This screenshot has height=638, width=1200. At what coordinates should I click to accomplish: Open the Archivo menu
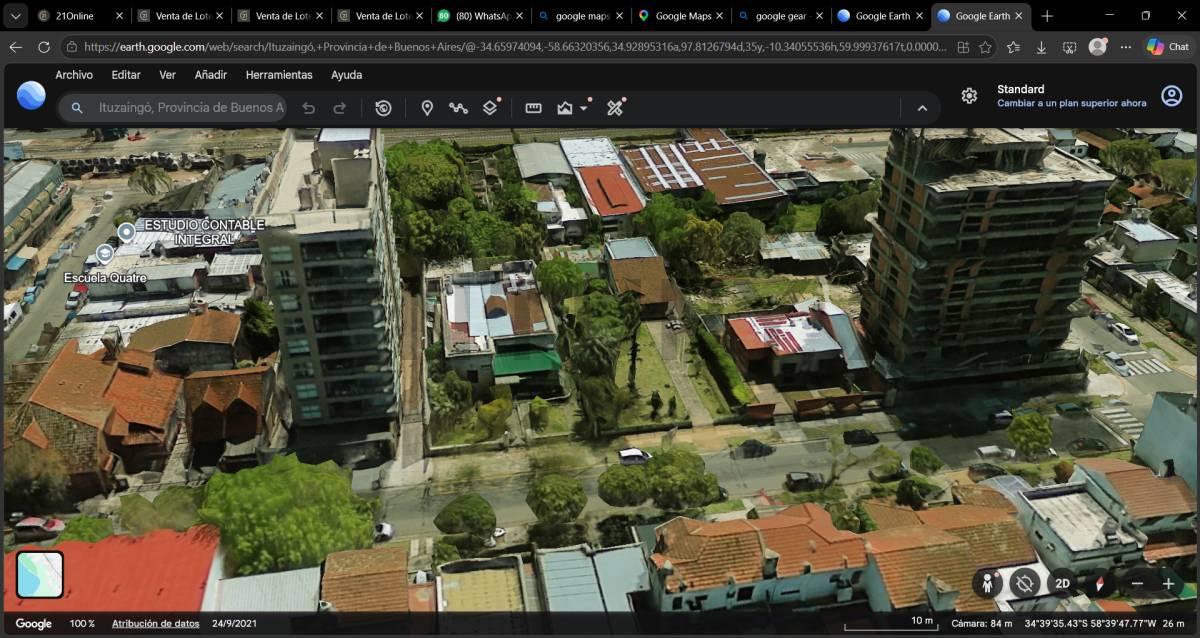[74, 75]
